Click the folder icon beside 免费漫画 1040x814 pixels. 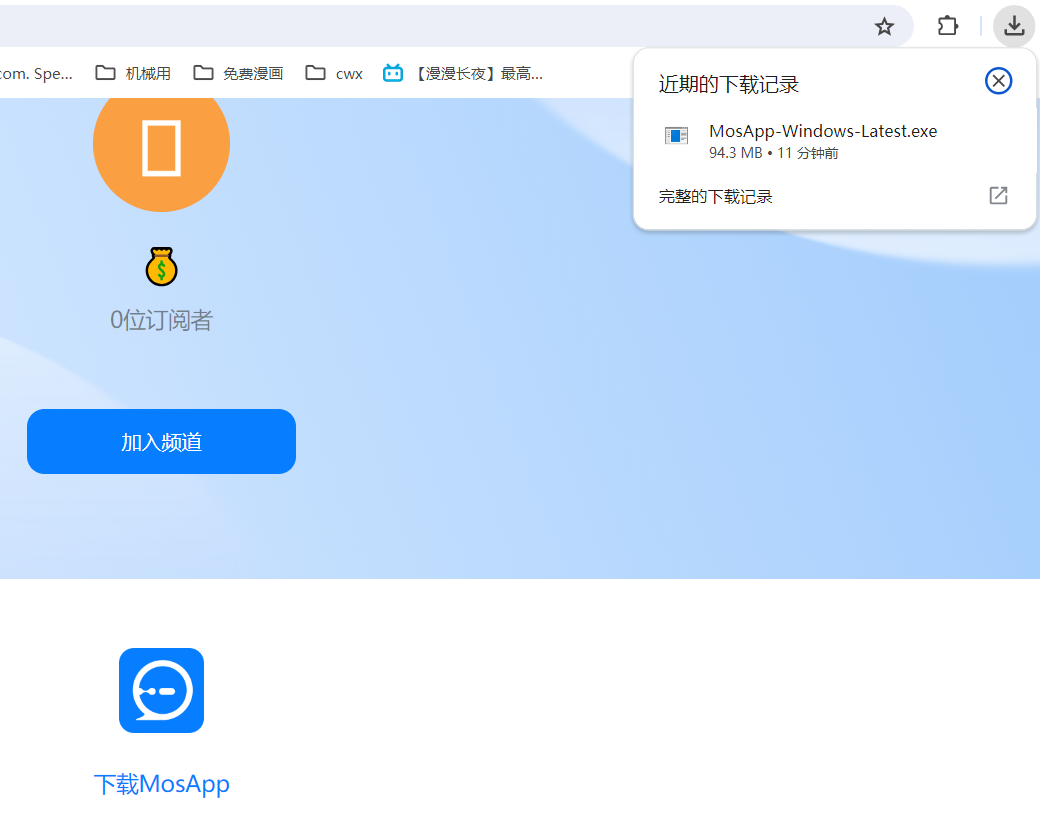click(x=203, y=73)
